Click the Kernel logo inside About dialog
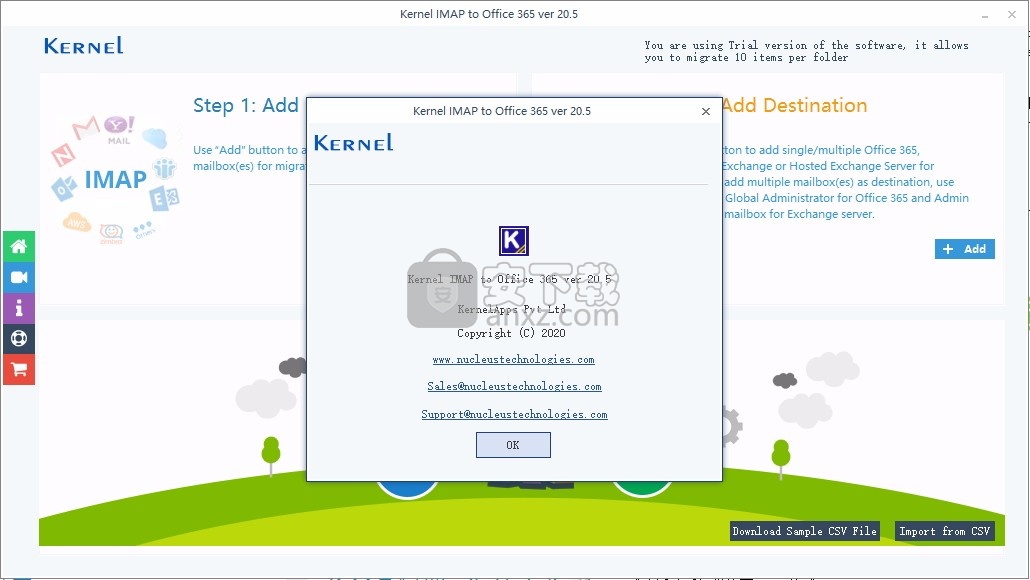This screenshot has width=1030, height=580. (353, 143)
